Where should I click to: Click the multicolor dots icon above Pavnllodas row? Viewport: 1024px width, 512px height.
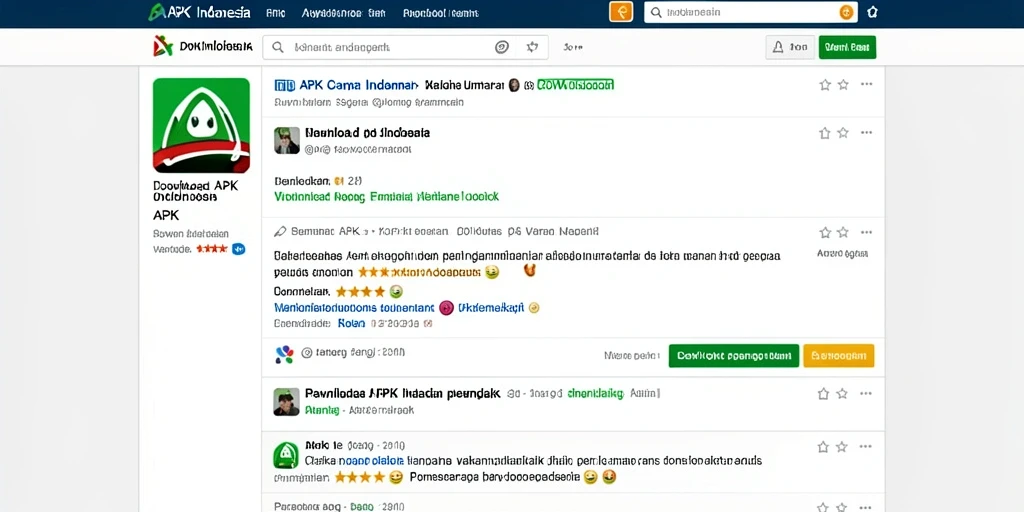(x=285, y=354)
